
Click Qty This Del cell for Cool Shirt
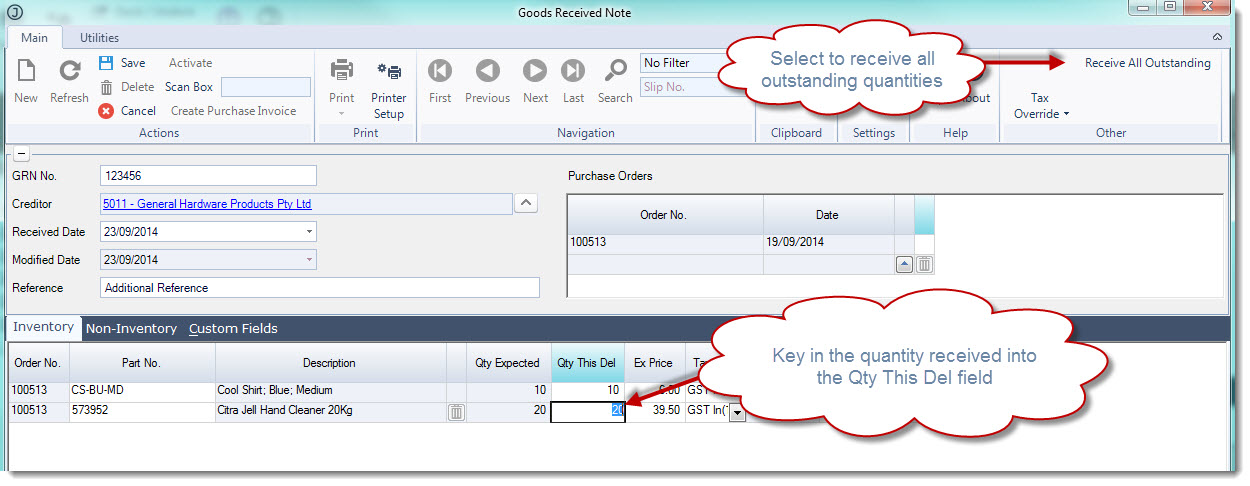click(x=588, y=390)
